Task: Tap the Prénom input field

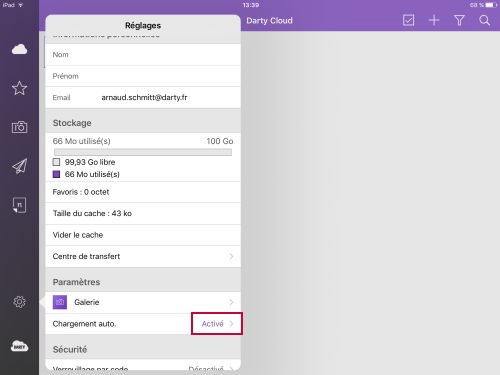Action: coord(143,76)
